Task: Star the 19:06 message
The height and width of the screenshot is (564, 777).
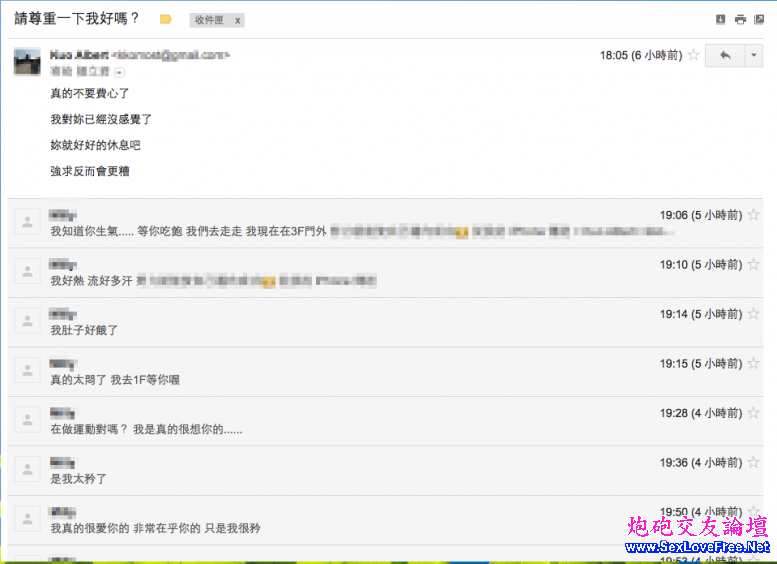Action: click(x=754, y=214)
